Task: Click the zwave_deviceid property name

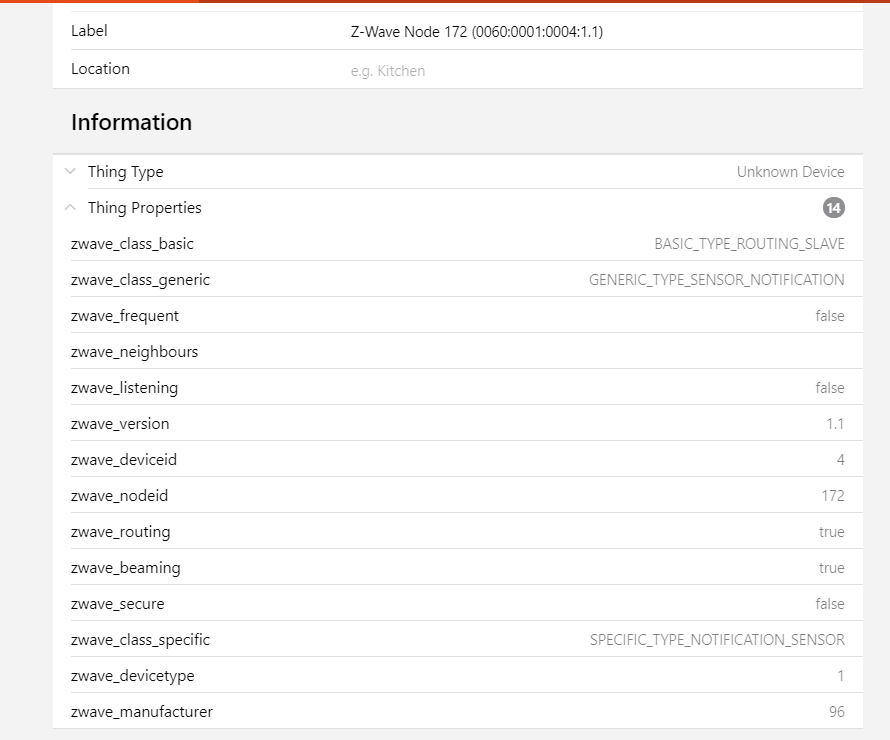Action: pos(124,460)
